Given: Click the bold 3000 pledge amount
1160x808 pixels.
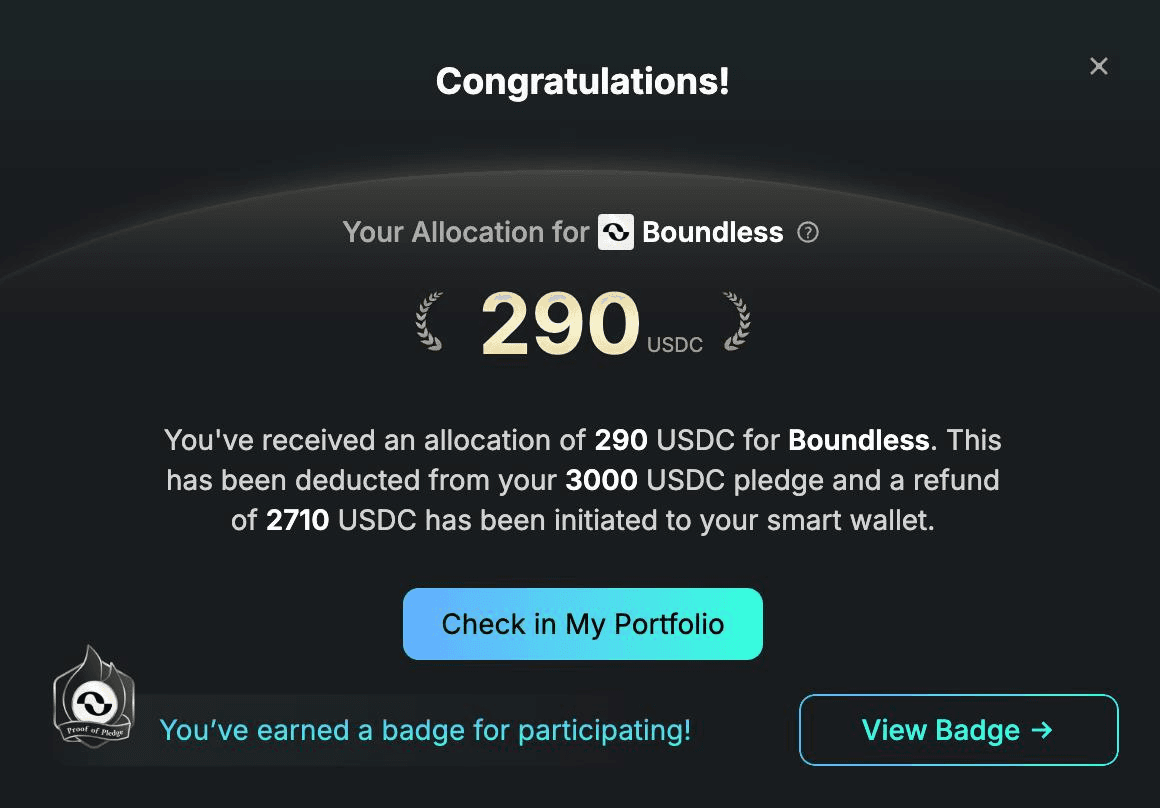Looking at the screenshot, I should point(601,480).
